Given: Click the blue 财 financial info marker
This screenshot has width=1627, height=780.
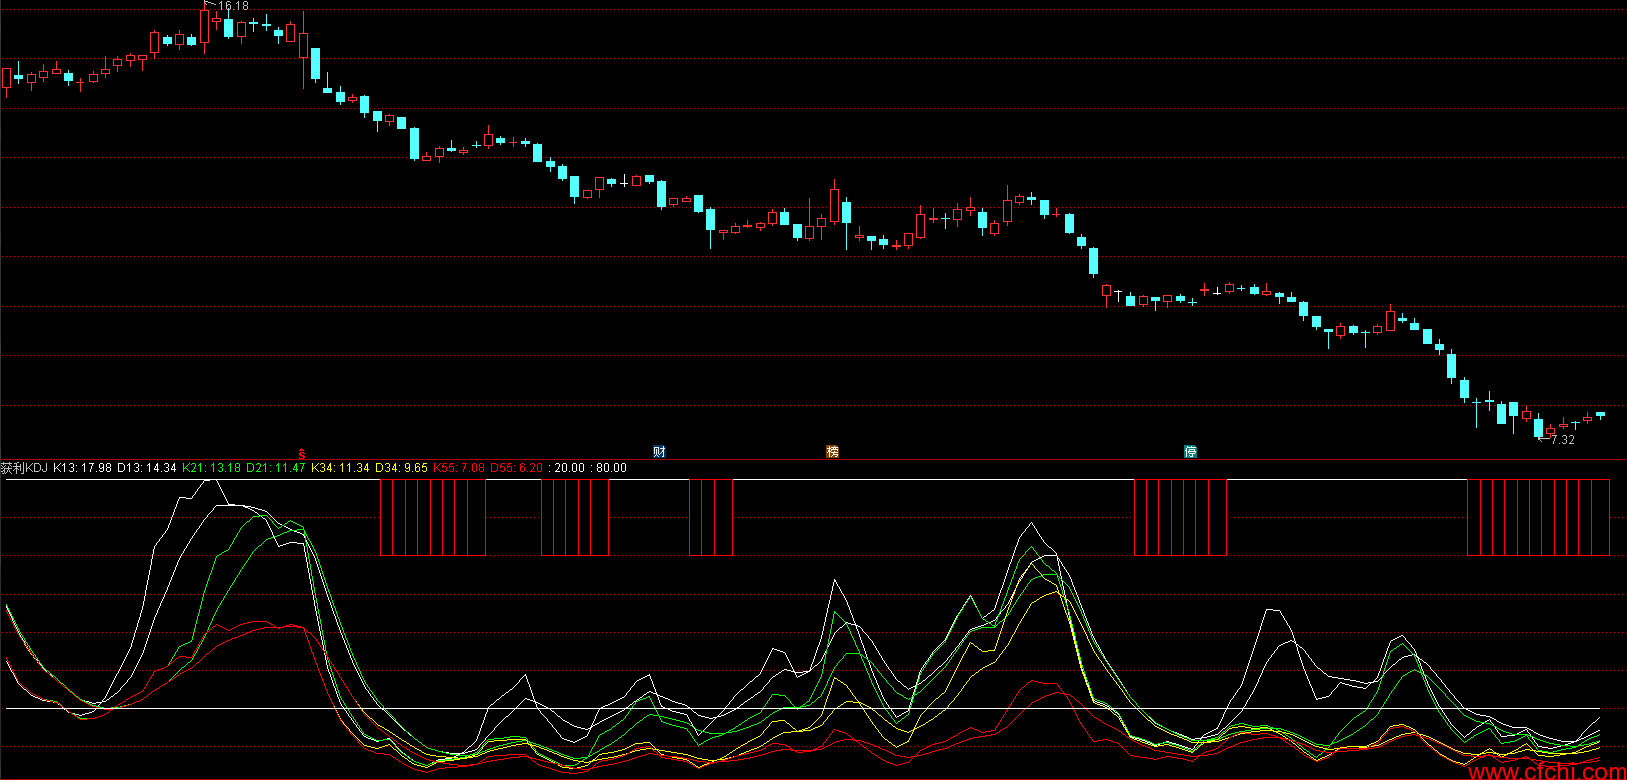Looking at the screenshot, I should point(659,452).
